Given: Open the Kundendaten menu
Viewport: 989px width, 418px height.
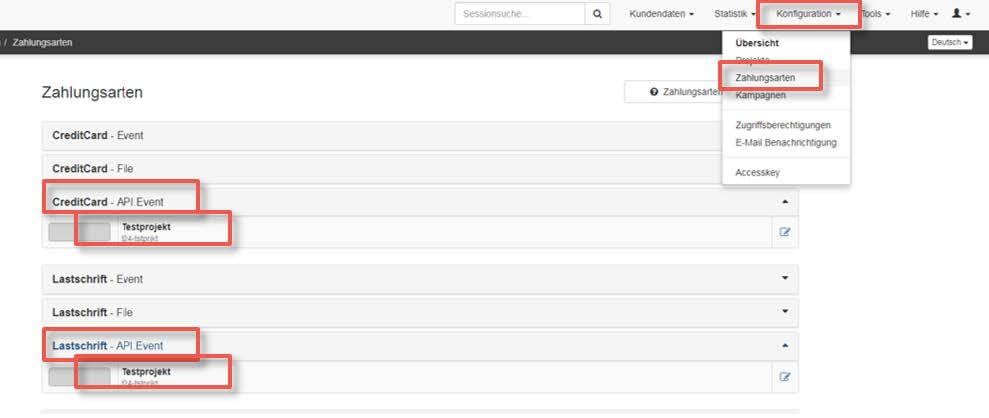Looking at the screenshot, I should tap(661, 14).
